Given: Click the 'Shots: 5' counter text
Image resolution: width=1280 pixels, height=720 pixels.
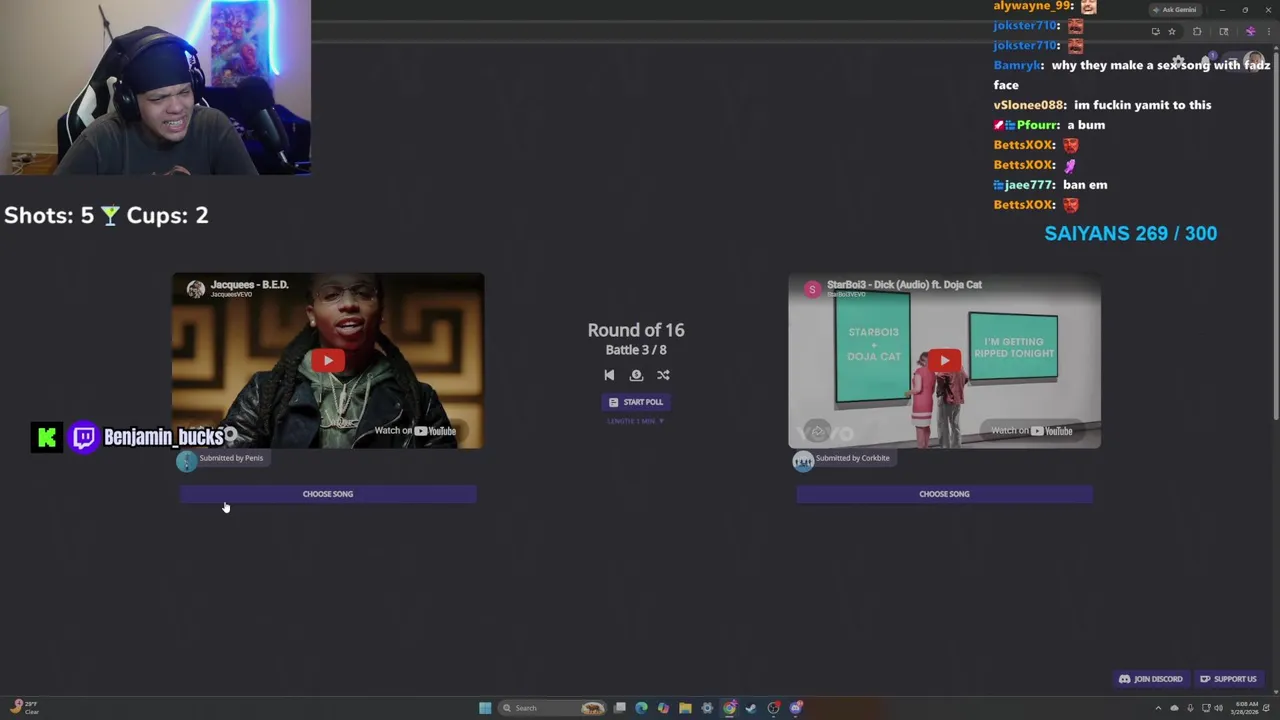Looking at the screenshot, I should point(49,215).
